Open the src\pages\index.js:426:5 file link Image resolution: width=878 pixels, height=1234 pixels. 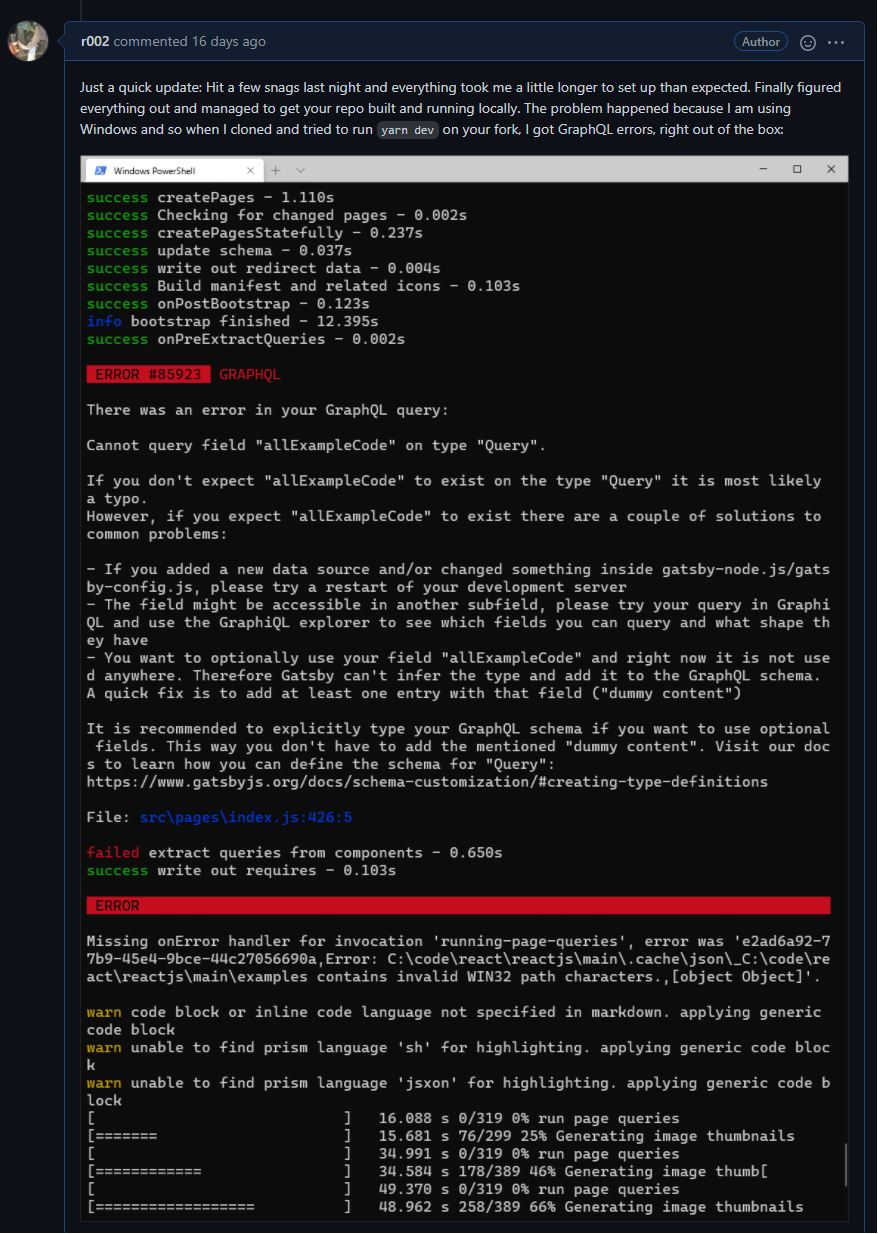coord(245,818)
